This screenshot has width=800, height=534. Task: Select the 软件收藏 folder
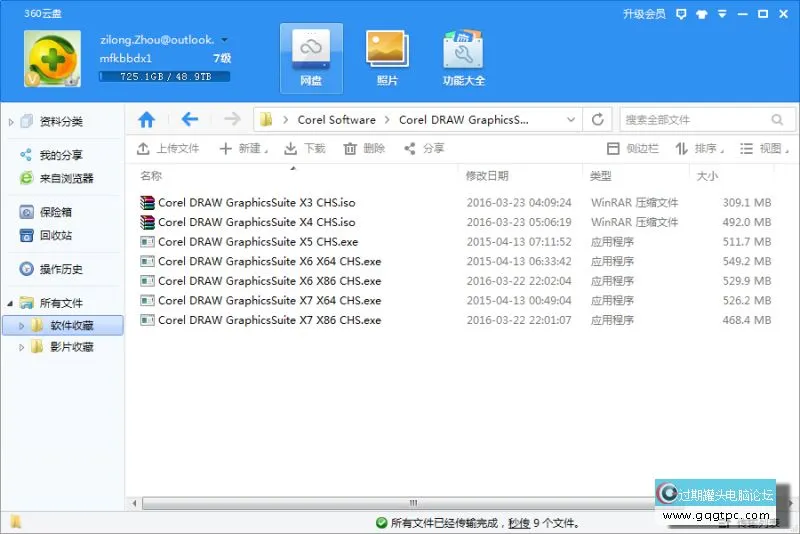click(71, 325)
